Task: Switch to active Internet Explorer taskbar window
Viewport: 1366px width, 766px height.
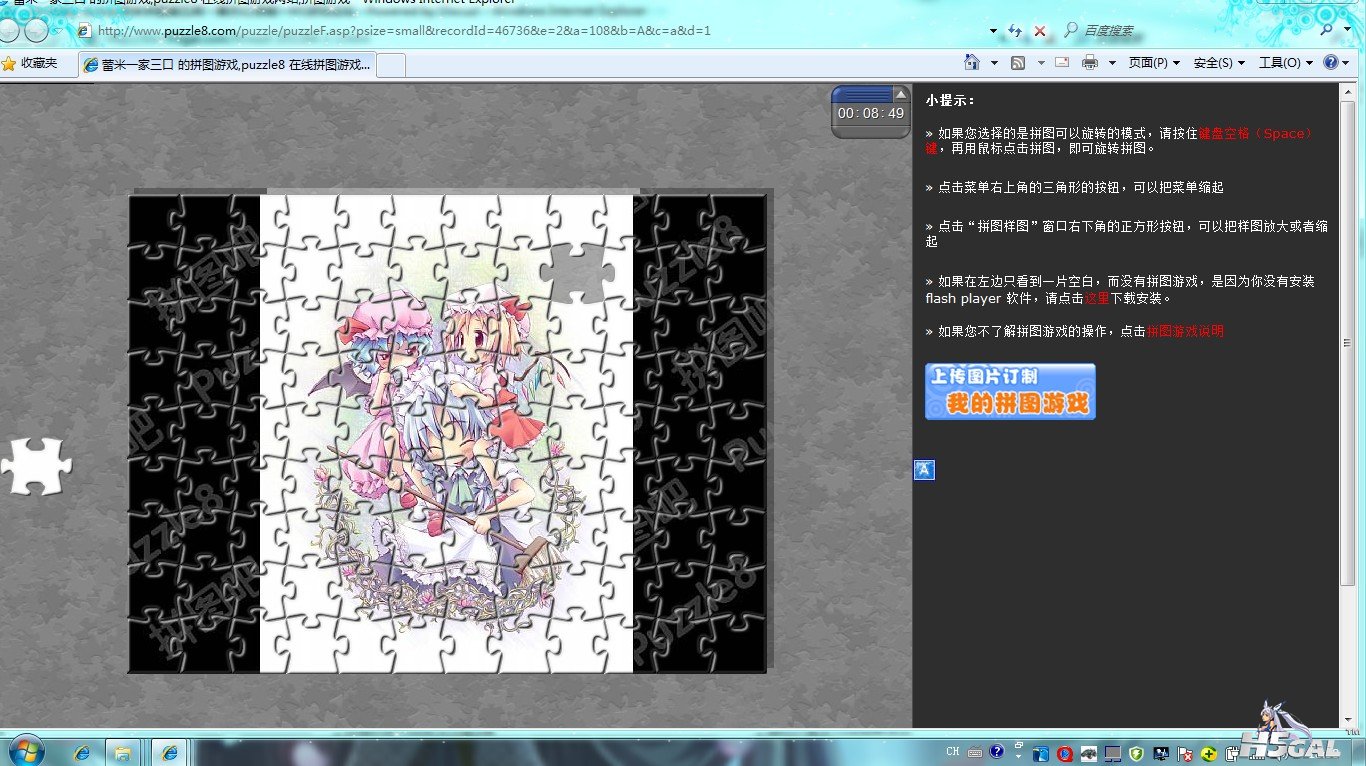Action: [x=170, y=752]
